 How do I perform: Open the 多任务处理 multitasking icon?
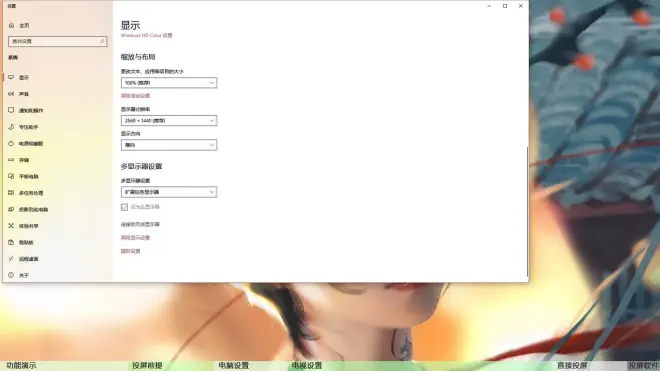click(11, 192)
